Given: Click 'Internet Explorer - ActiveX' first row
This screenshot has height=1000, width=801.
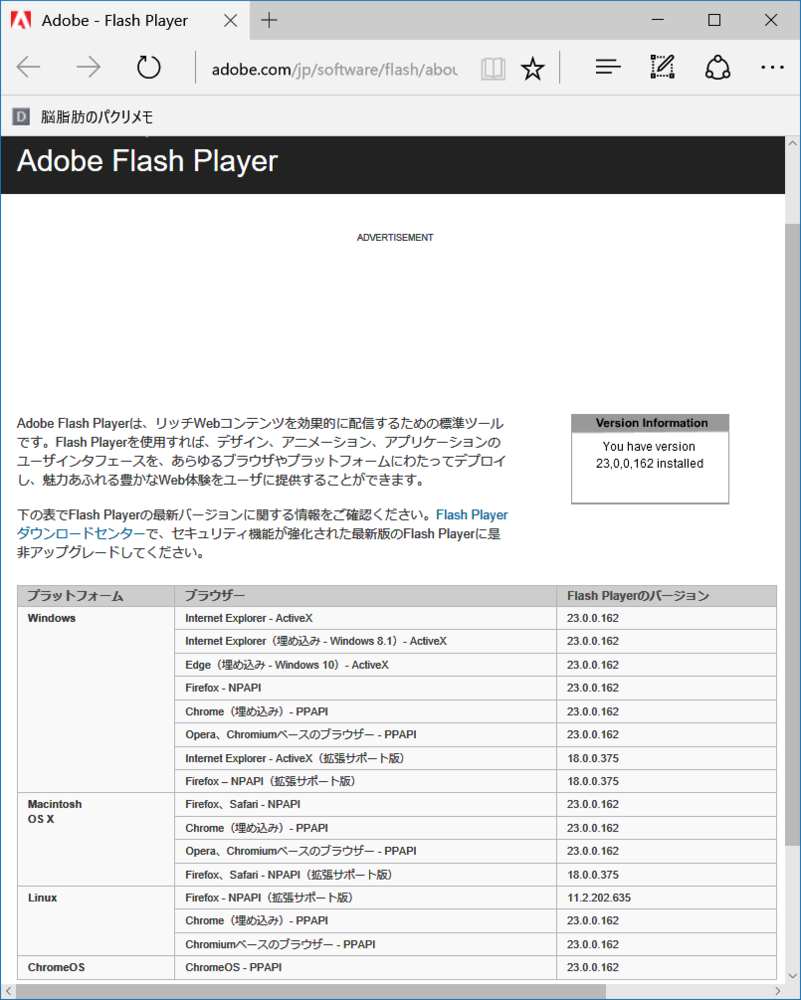Looking at the screenshot, I should pos(365,618).
